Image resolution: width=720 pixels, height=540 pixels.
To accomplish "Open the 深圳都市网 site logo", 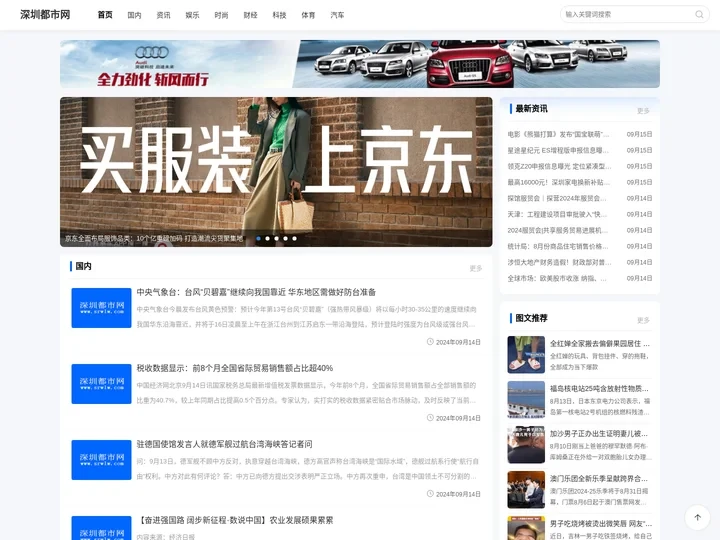I will tap(45, 15).
